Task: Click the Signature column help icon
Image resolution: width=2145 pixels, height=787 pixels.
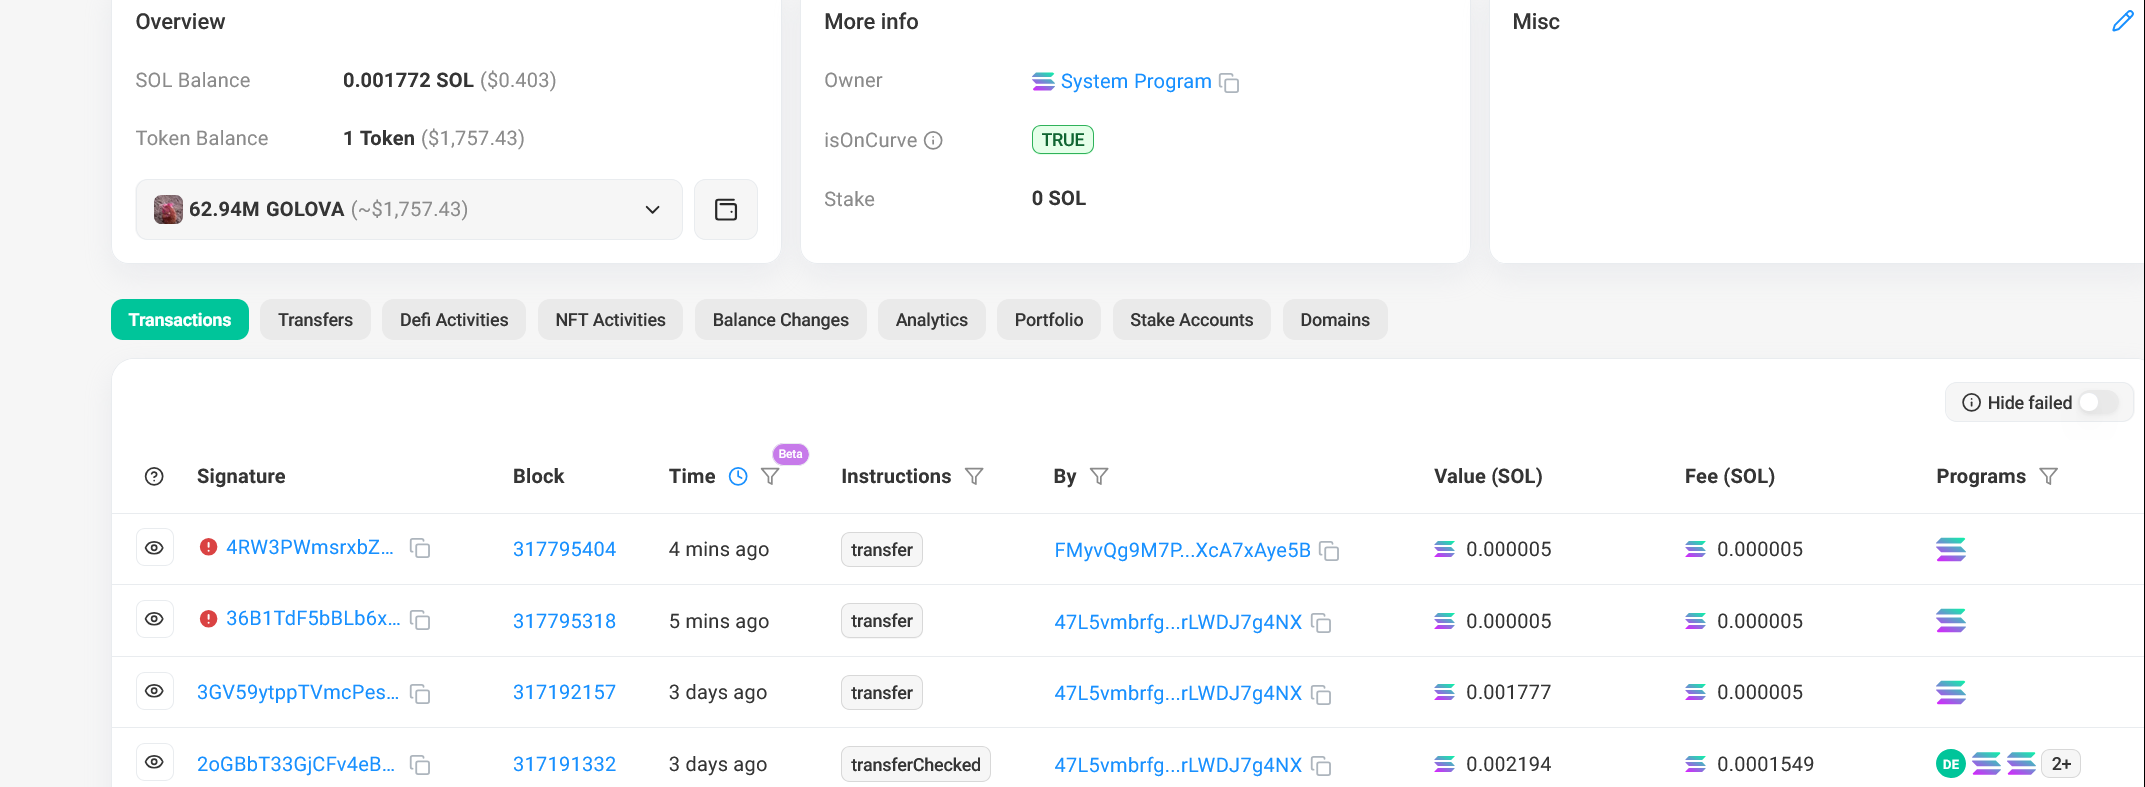Action: (154, 477)
